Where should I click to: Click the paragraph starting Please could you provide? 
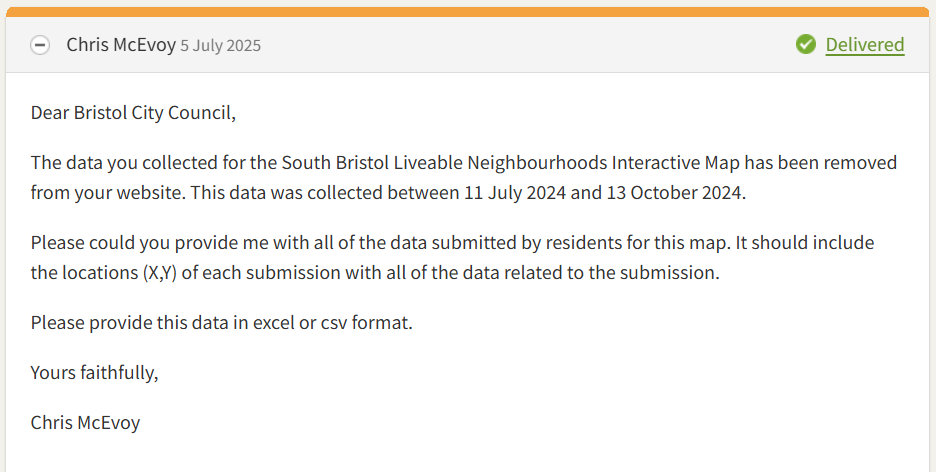click(x=452, y=257)
